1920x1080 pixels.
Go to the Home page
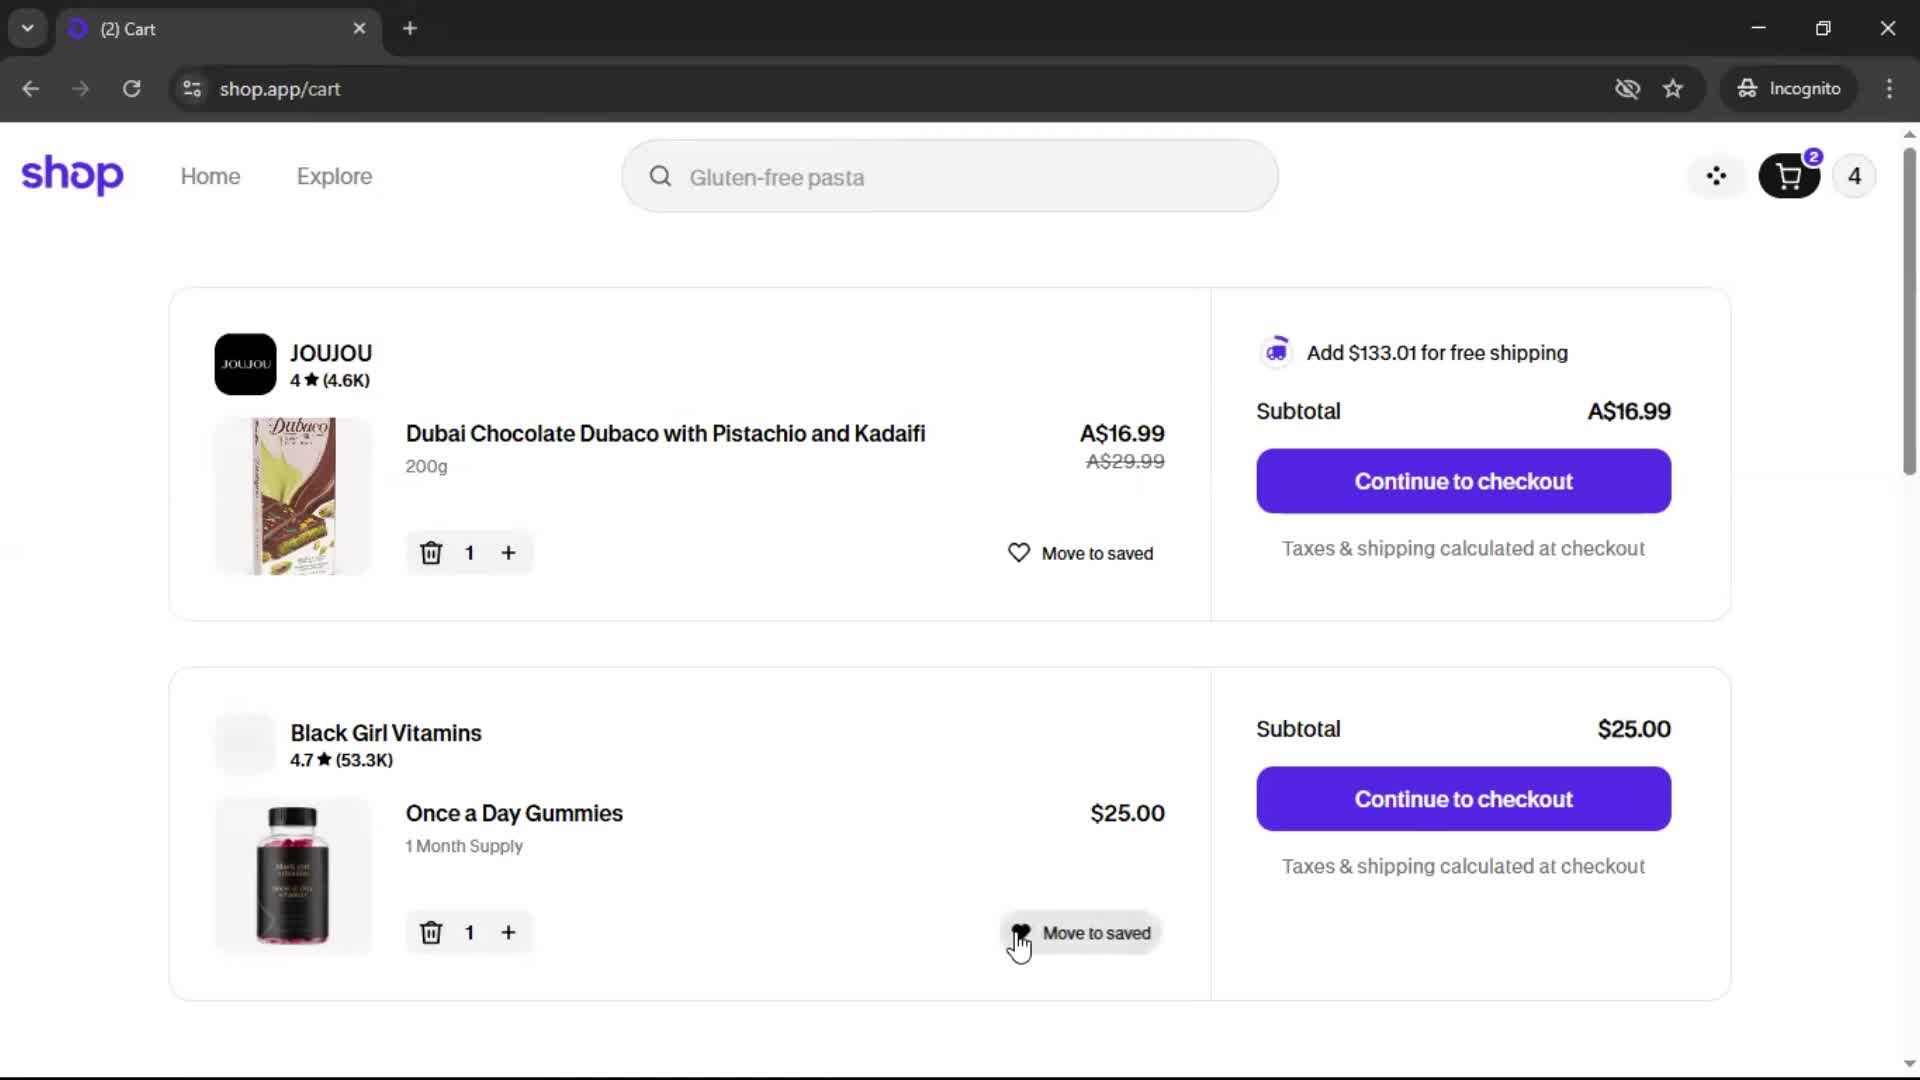[x=210, y=176]
